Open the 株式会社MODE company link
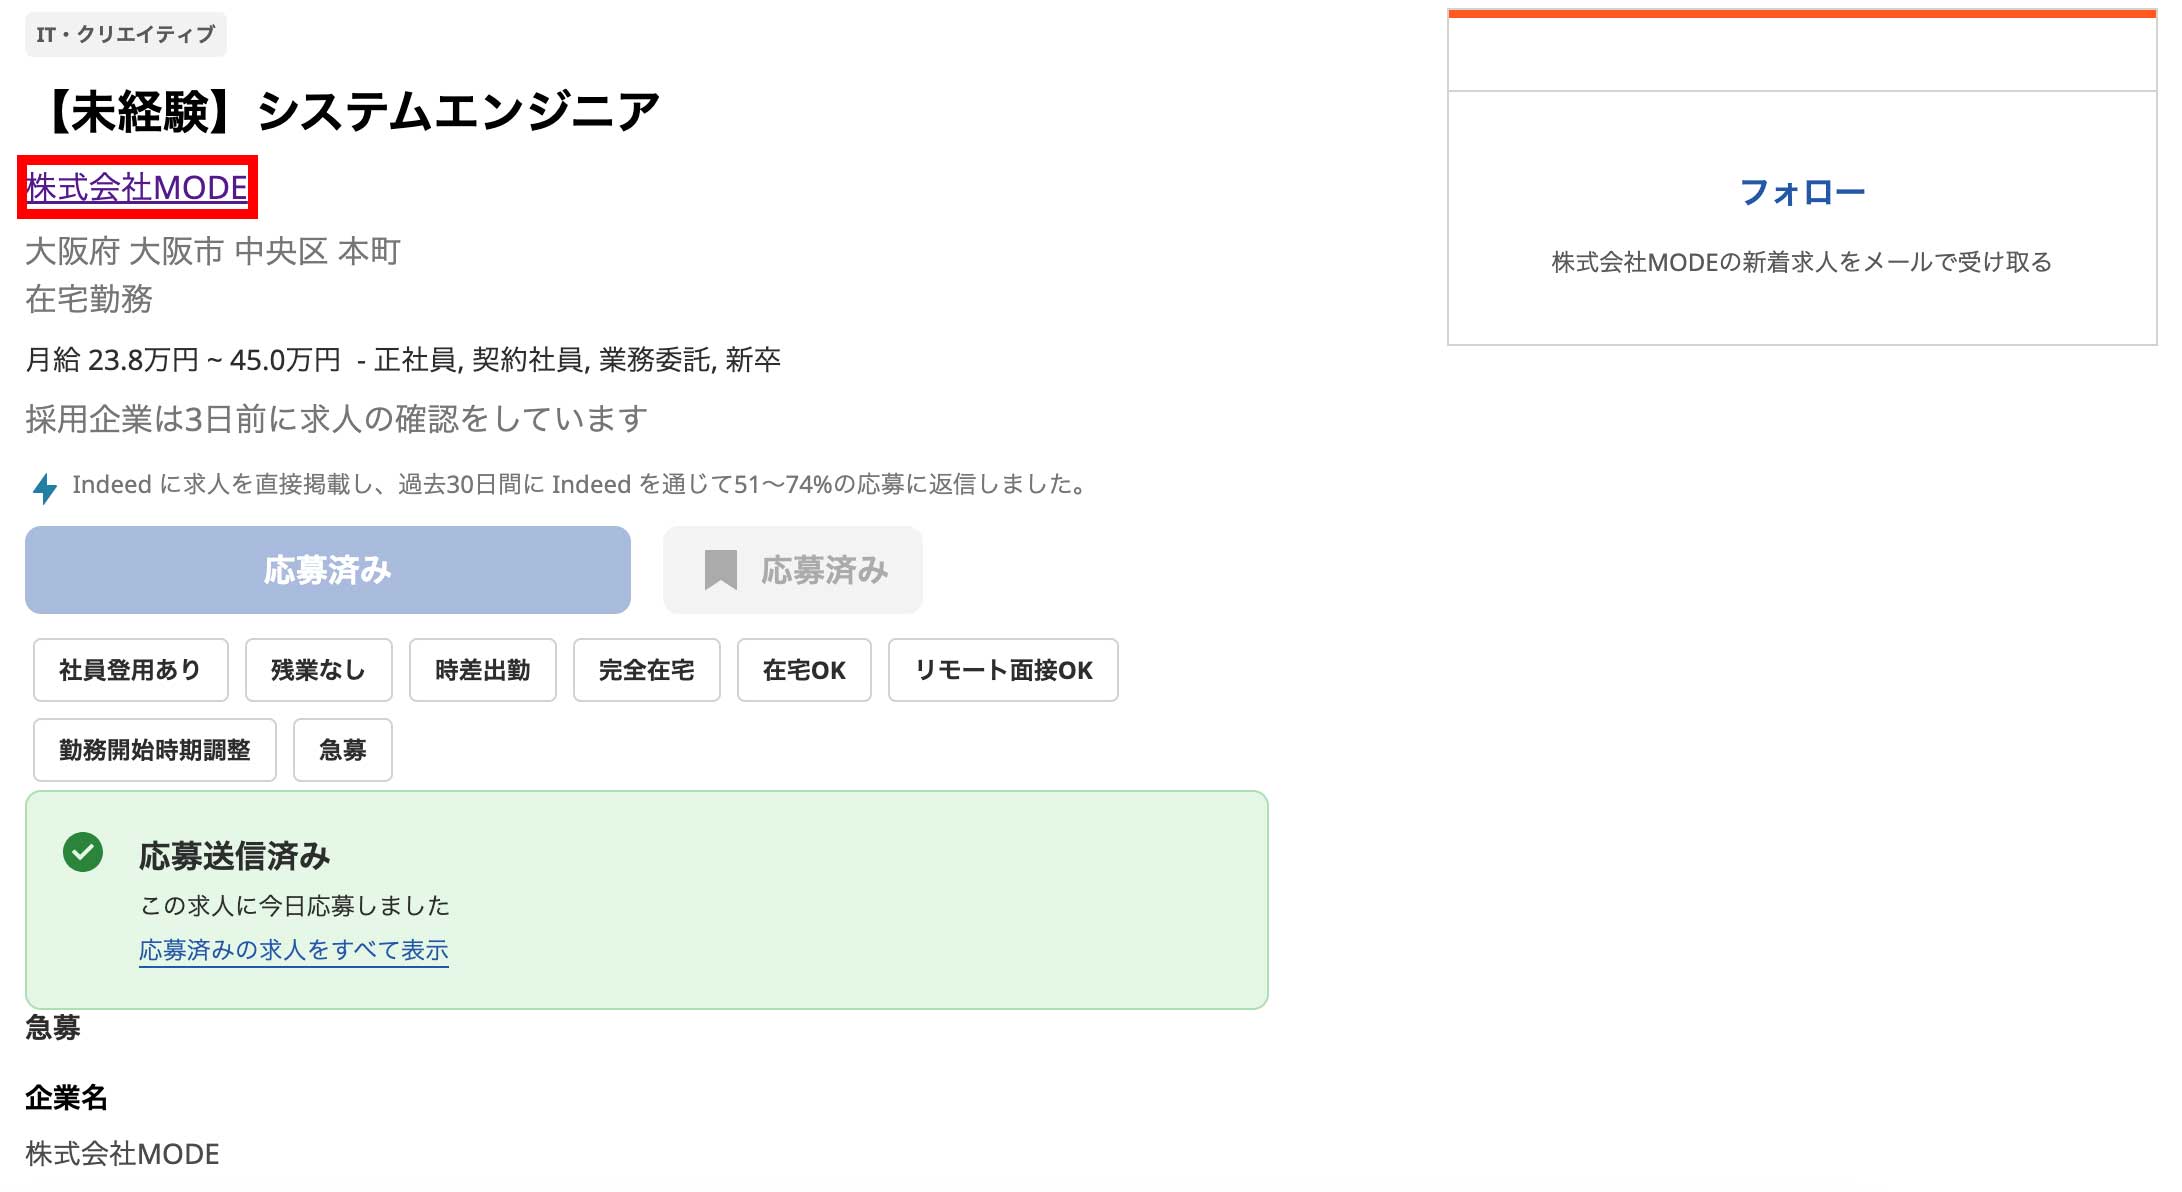The height and width of the screenshot is (1192, 2182). [x=137, y=187]
